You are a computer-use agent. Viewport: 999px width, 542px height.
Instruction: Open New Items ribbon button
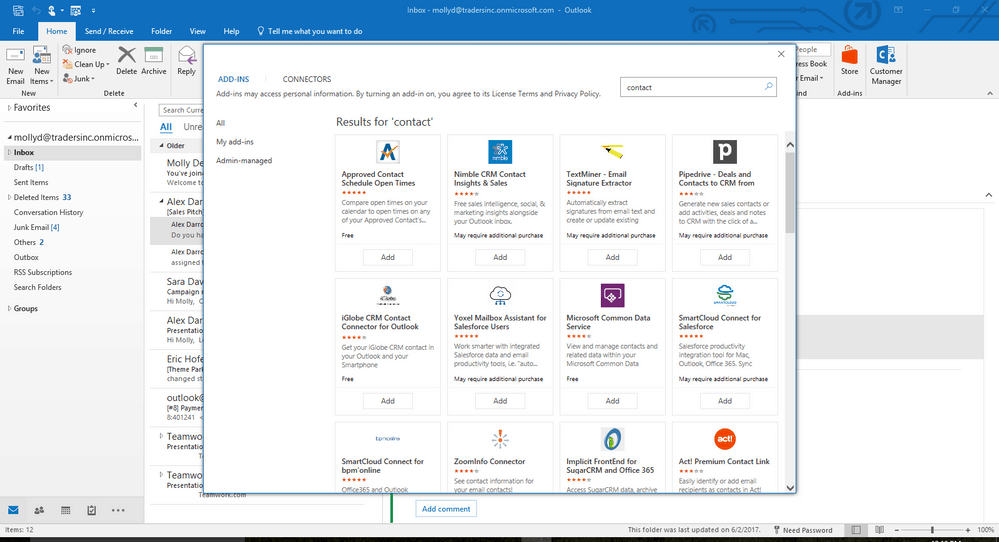[42, 65]
